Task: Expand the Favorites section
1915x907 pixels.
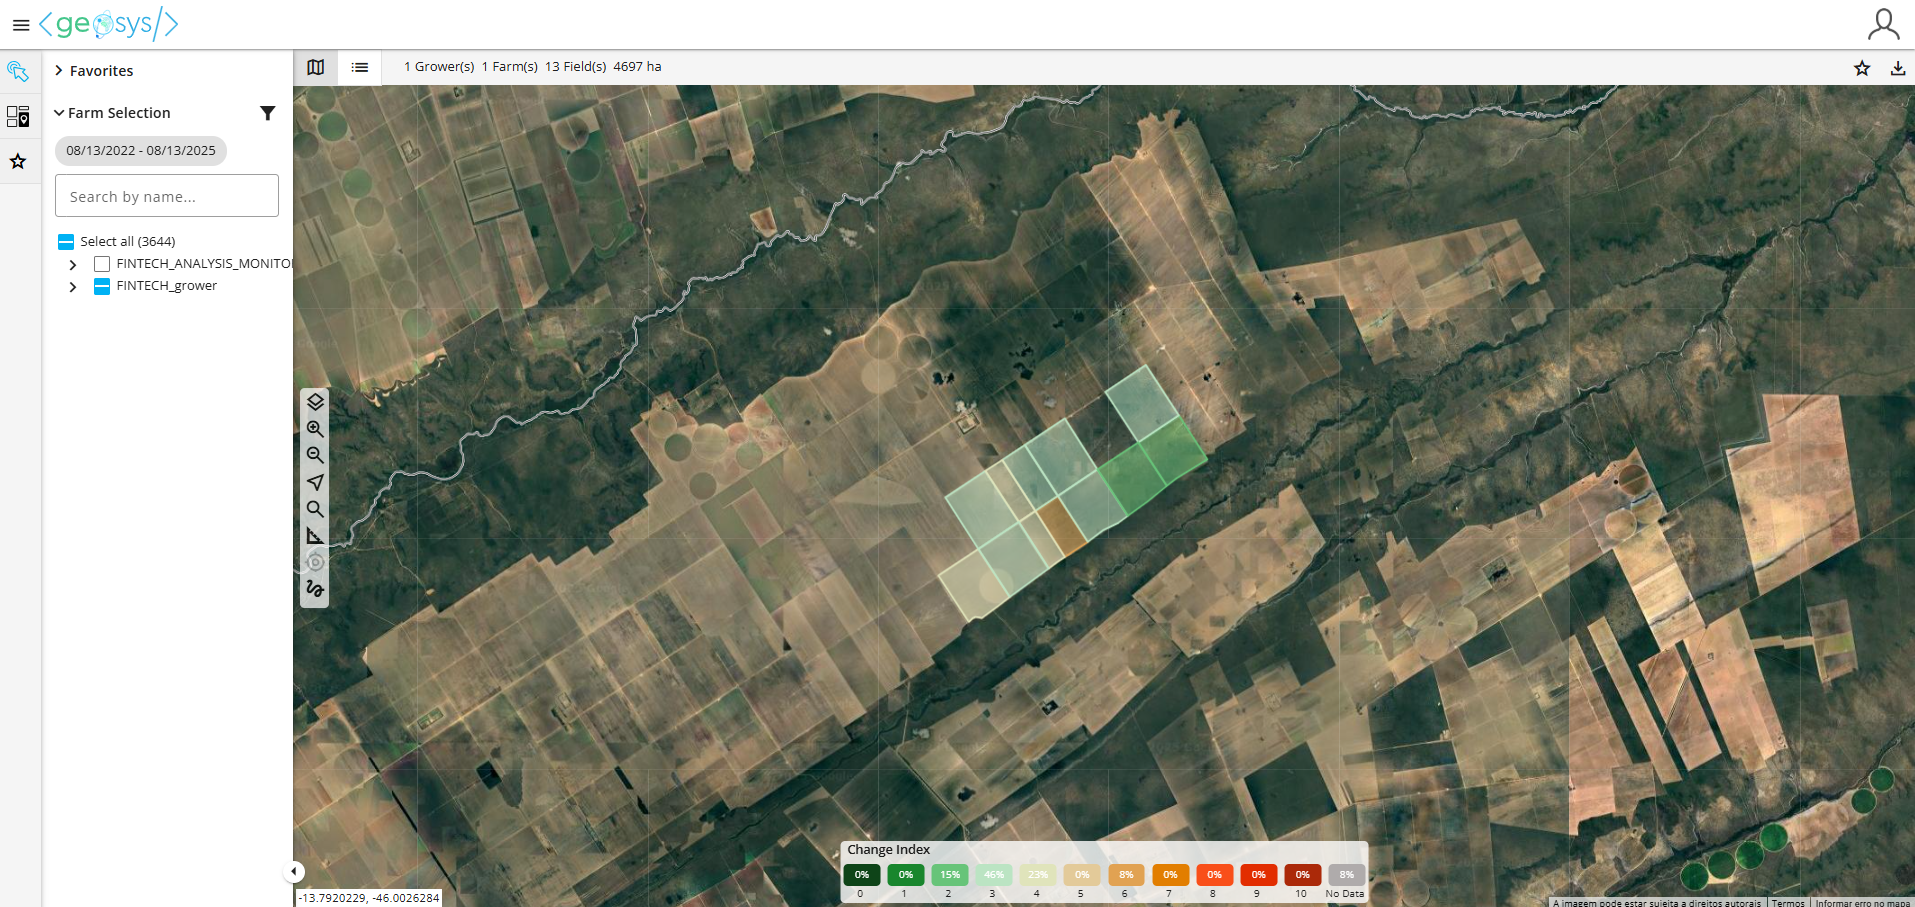Action: coord(59,71)
